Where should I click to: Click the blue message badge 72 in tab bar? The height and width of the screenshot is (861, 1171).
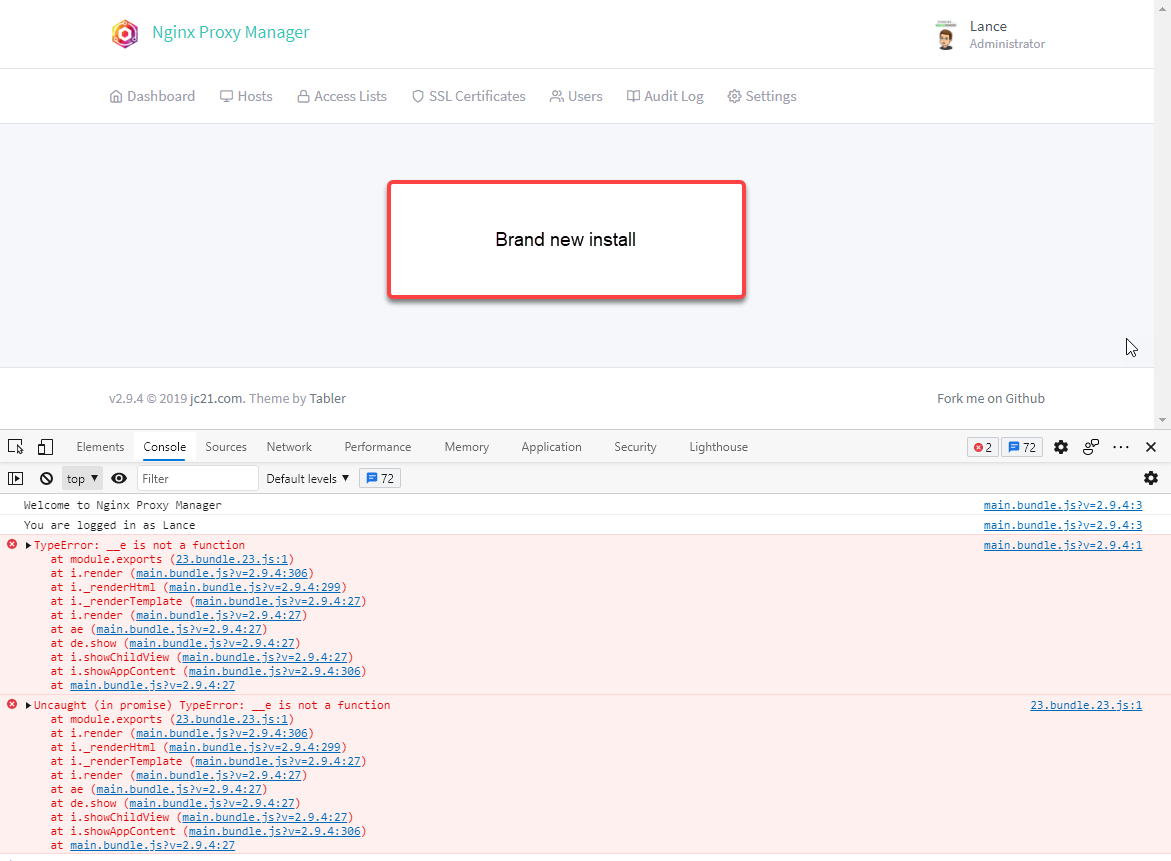pyautogui.click(x=1022, y=447)
